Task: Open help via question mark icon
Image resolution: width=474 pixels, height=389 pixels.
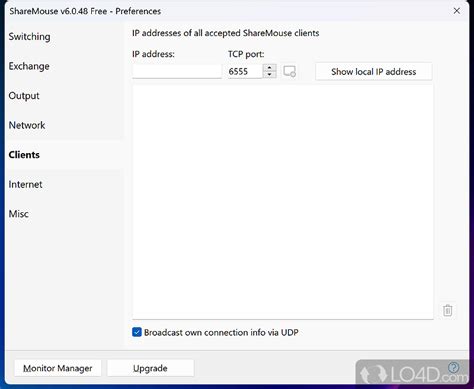Action: (454, 367)
